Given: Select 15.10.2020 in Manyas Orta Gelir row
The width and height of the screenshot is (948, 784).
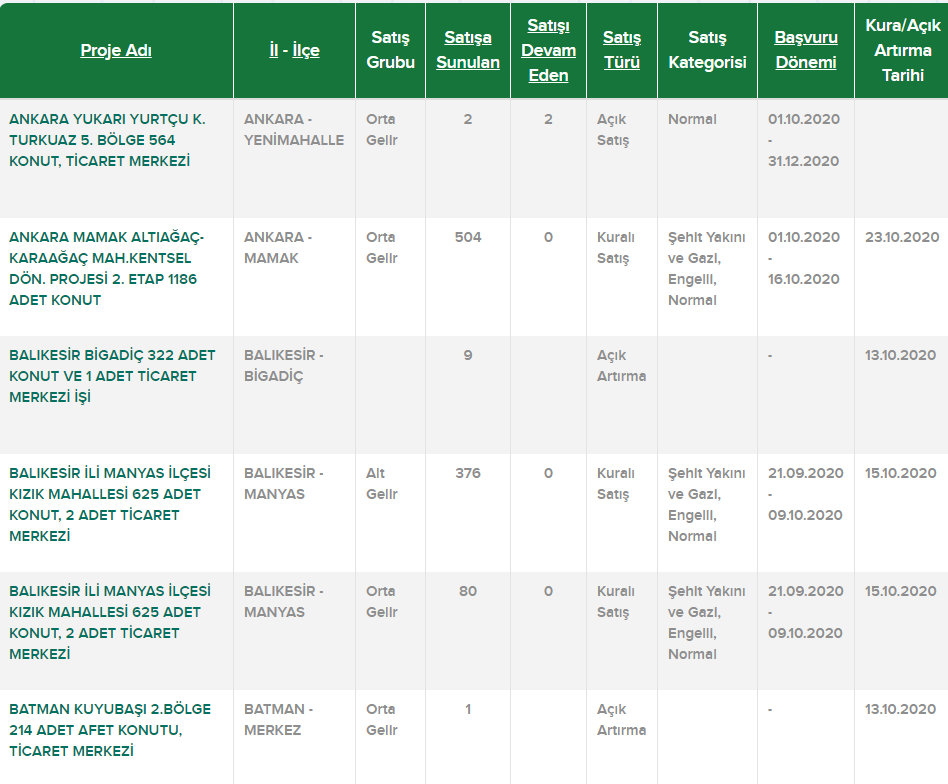Looking at the screenshot, I should [x=901, y=591].
